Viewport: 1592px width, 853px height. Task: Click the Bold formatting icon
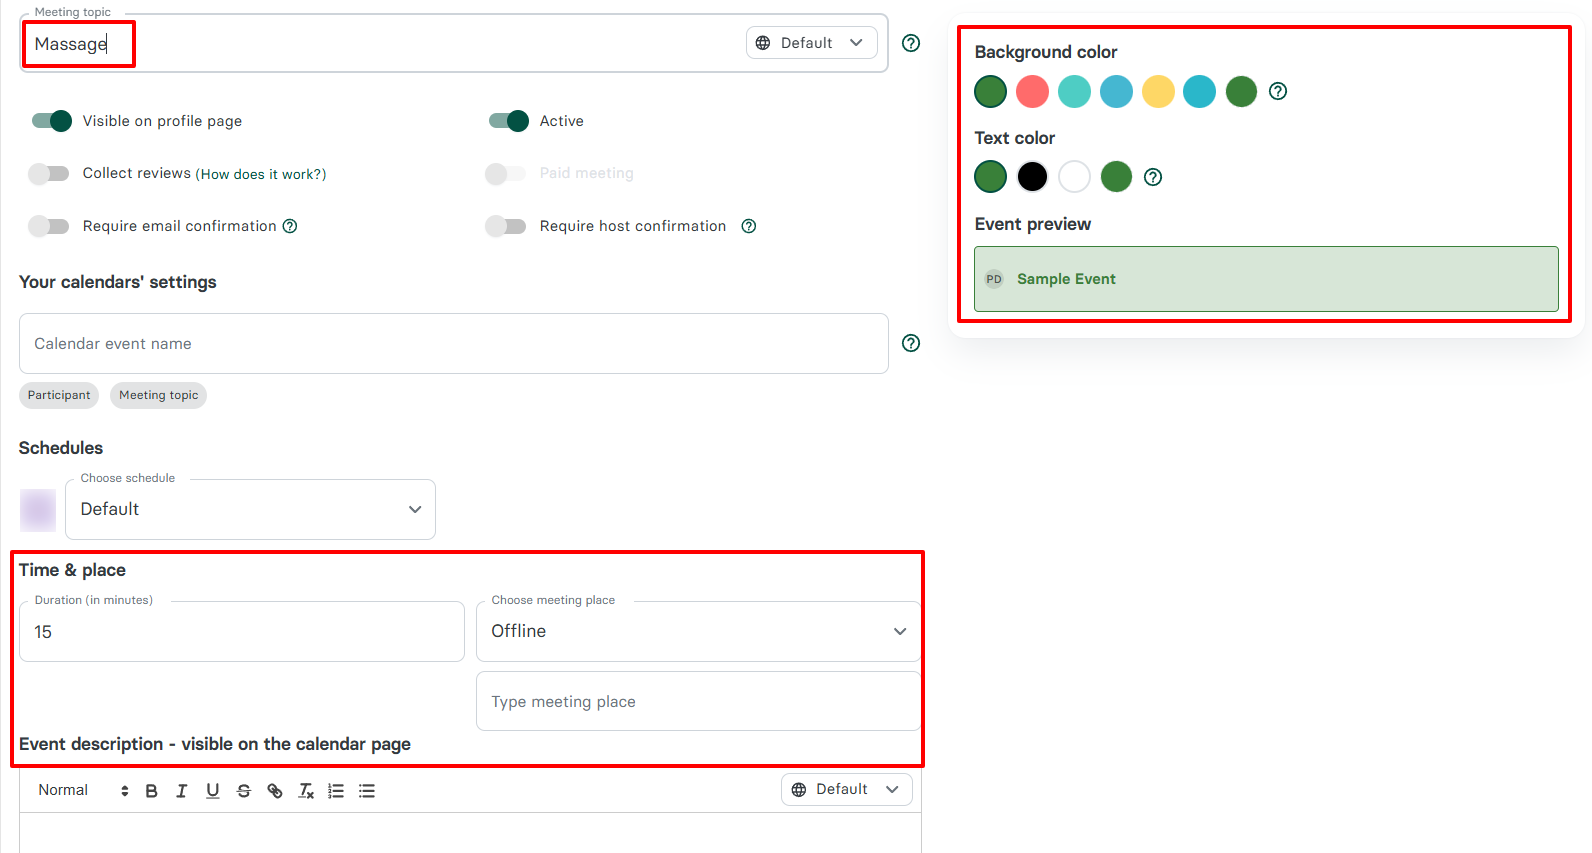152,791
